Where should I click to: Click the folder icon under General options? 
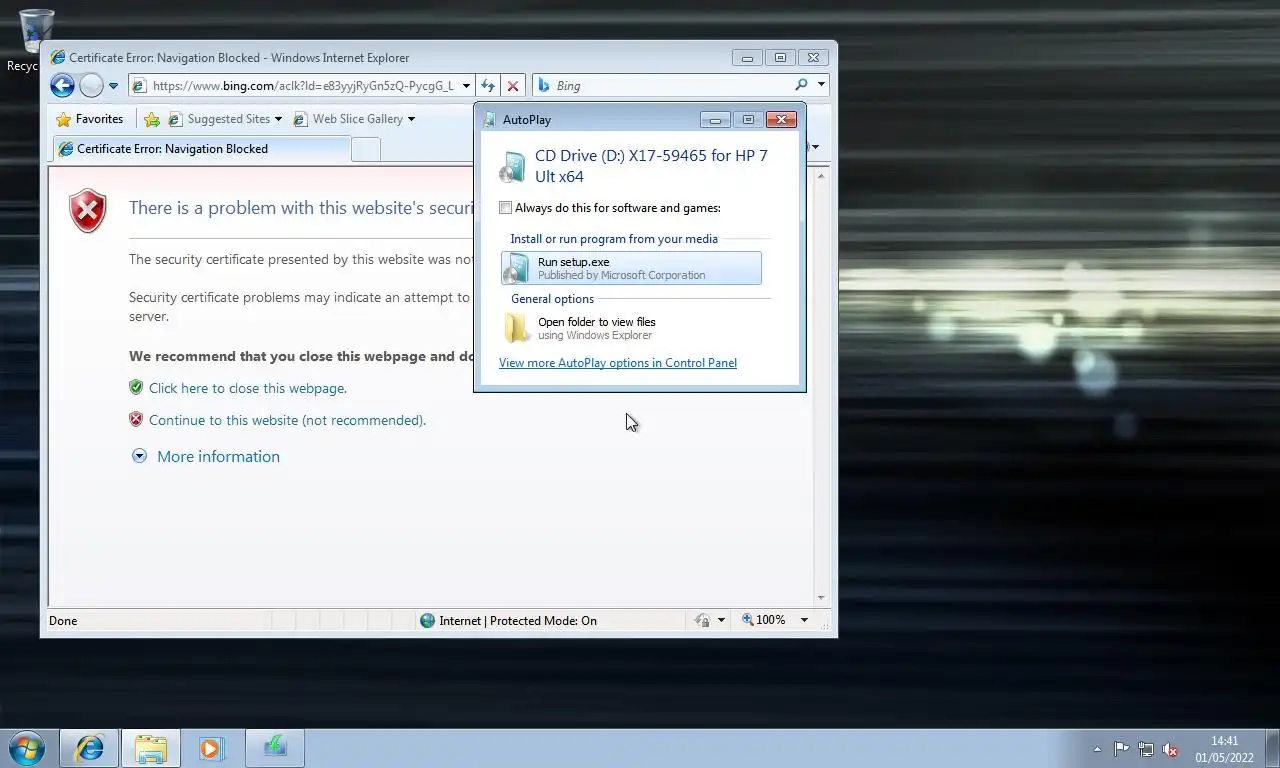tap(517, 328)
